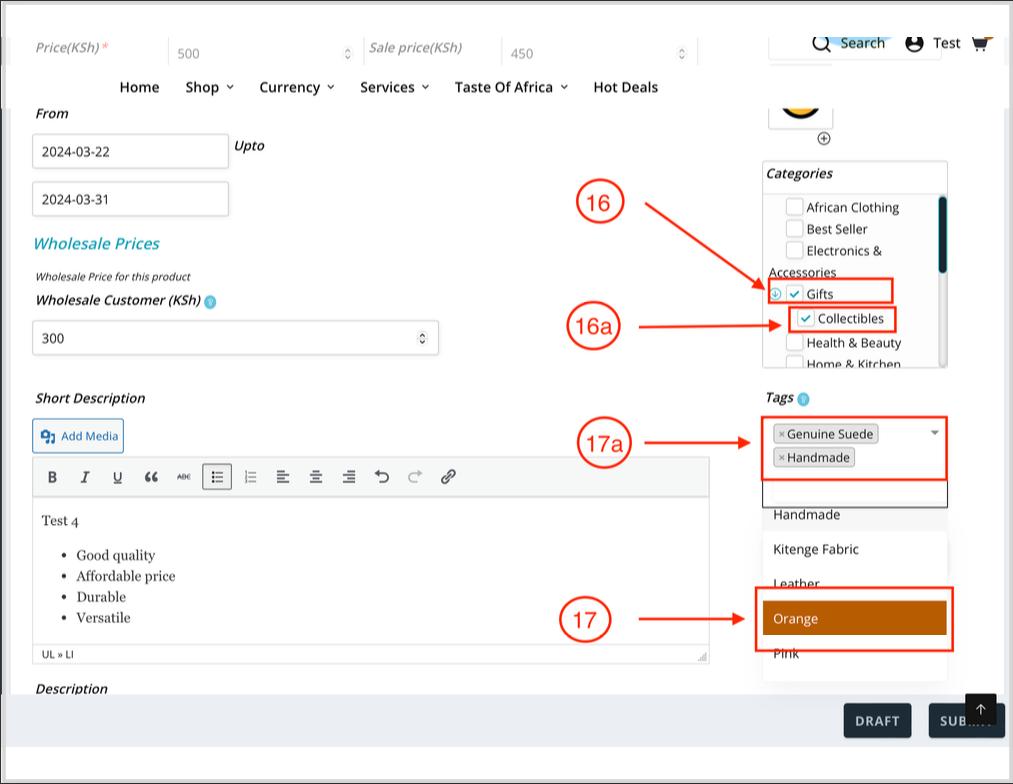Click the blockquote icon in the toolbar

coord(151,477)
